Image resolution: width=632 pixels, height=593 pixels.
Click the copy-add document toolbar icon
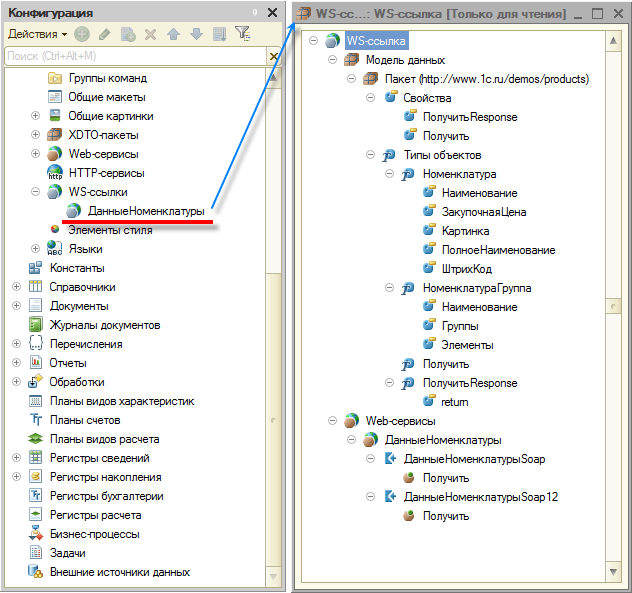click(x=128, y=34)
